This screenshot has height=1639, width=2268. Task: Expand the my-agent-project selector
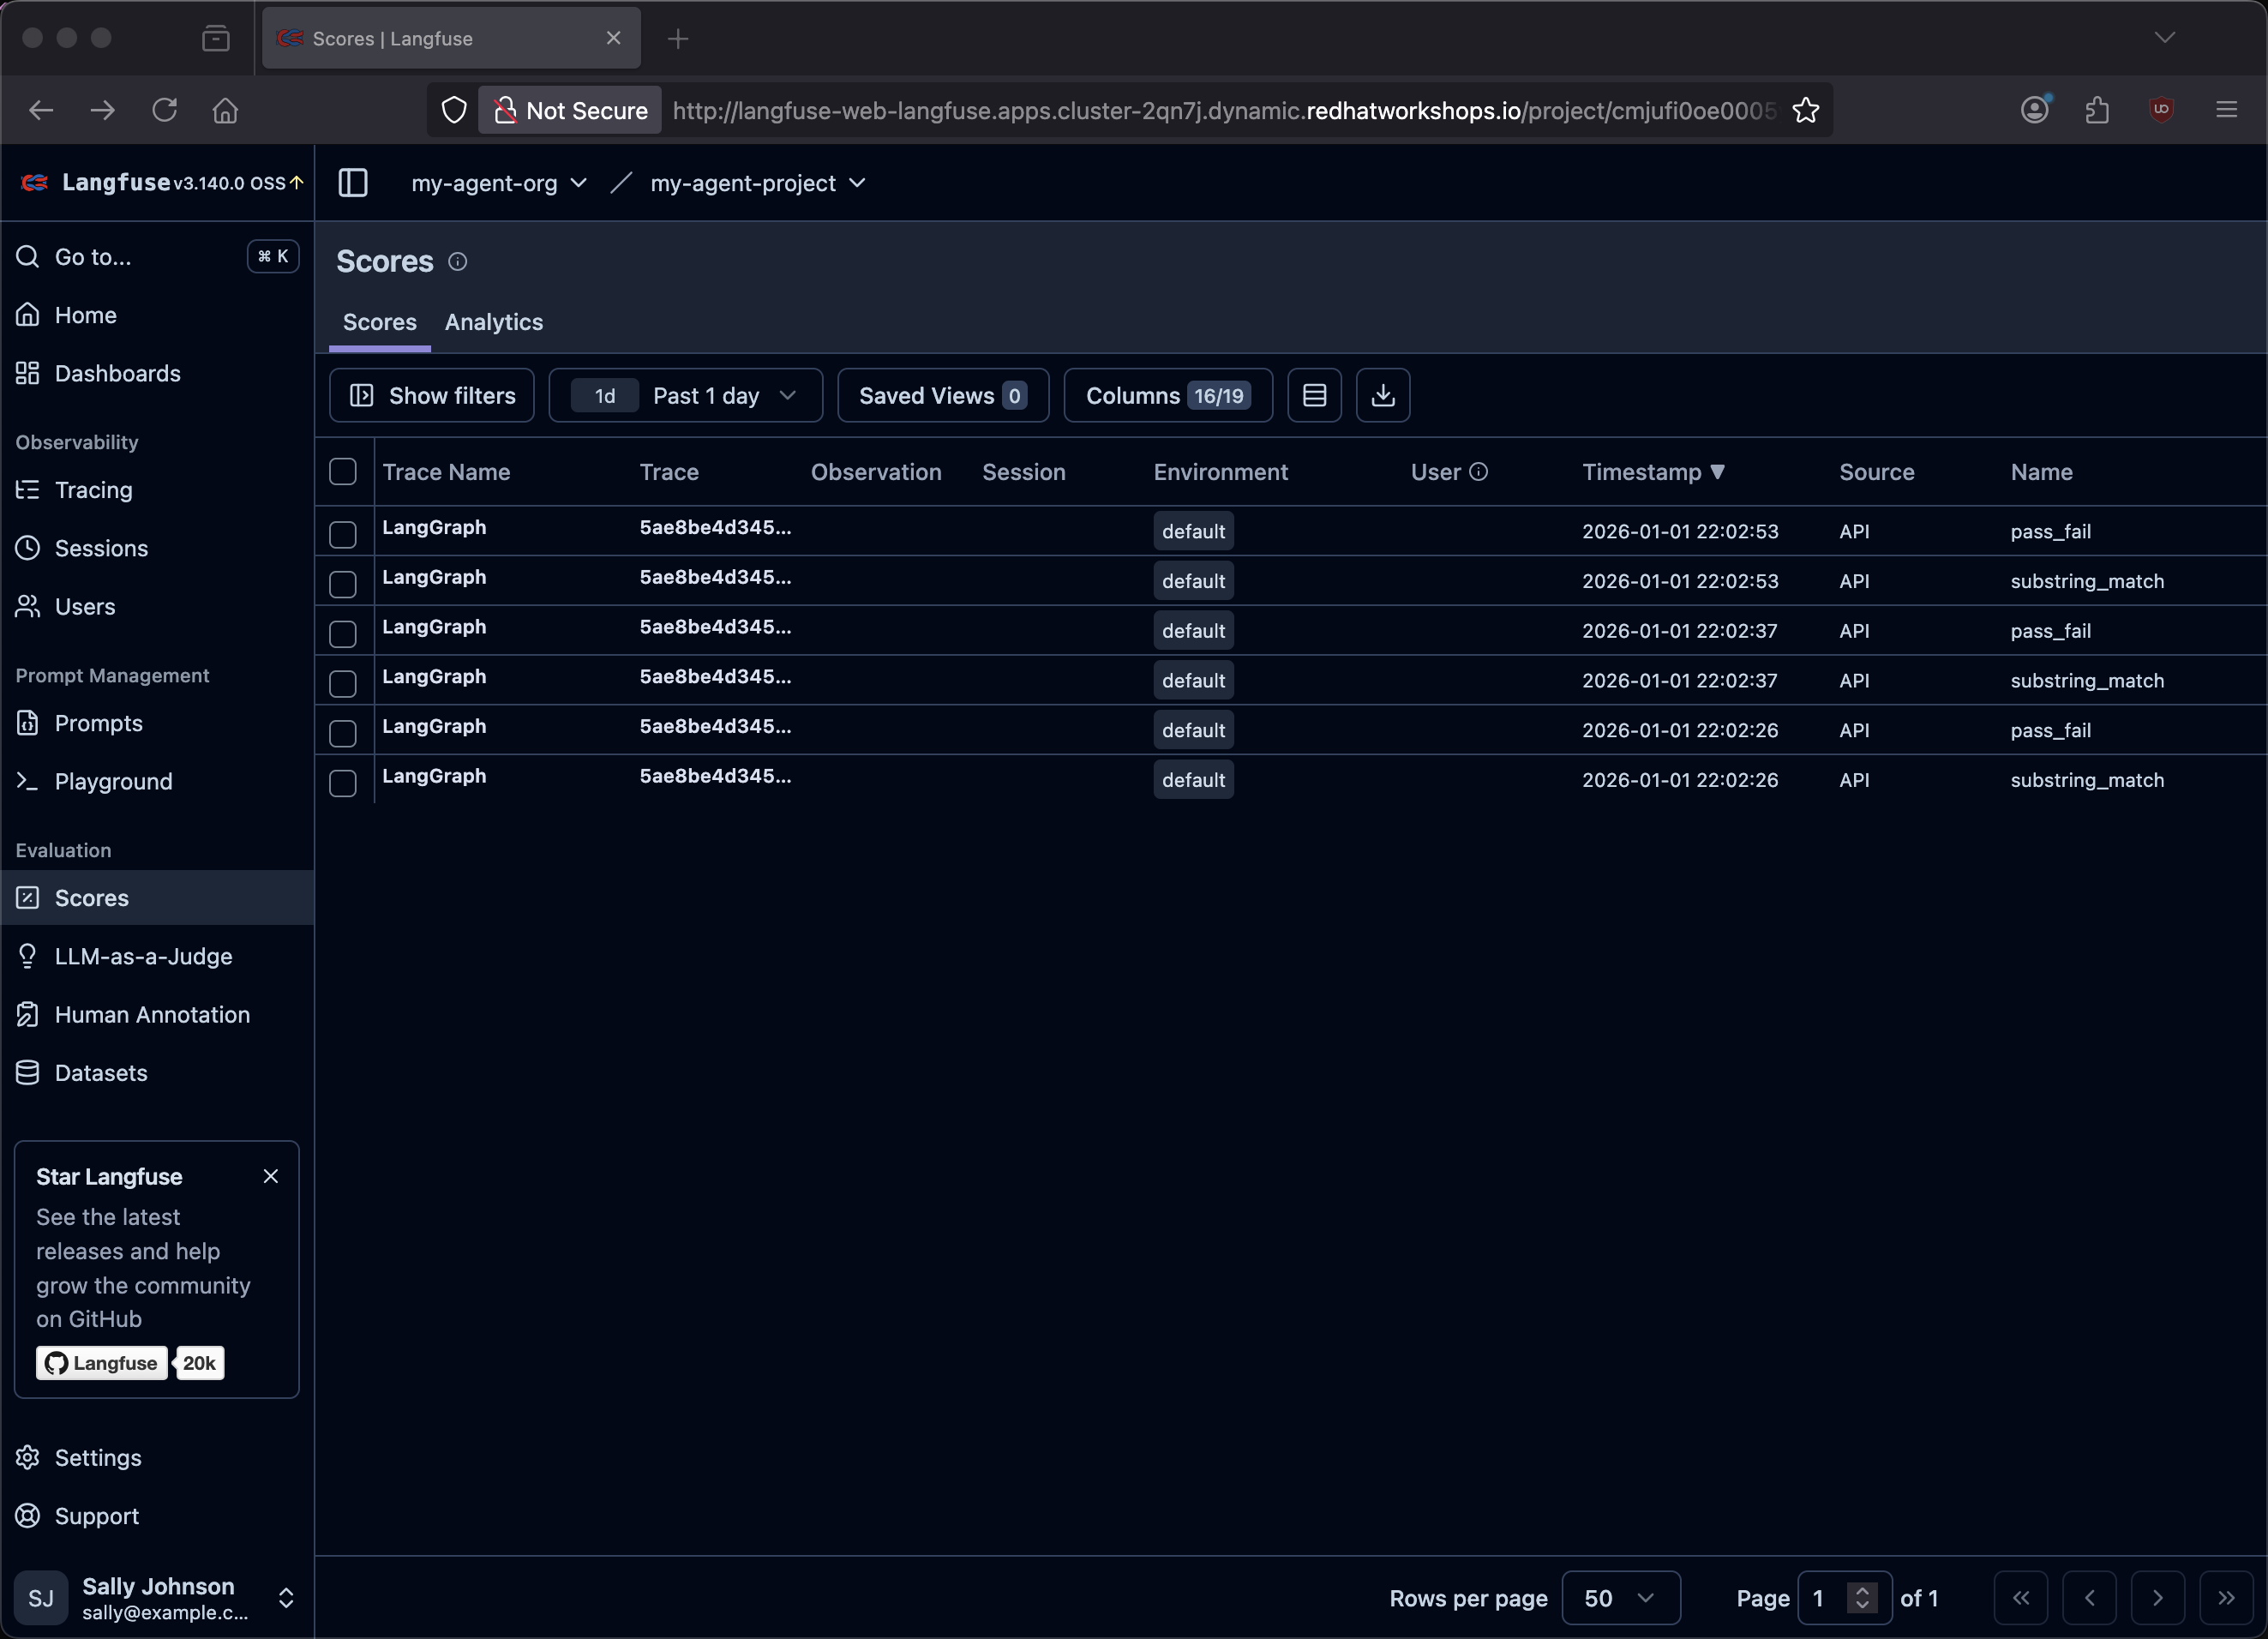[757, 183]
